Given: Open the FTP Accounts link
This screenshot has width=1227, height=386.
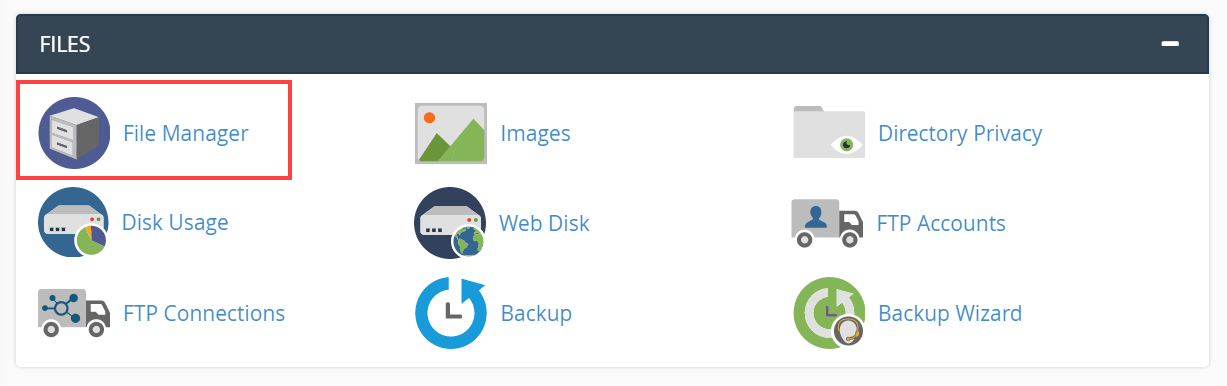Looking at the screenshot, I should pos(941,222).
